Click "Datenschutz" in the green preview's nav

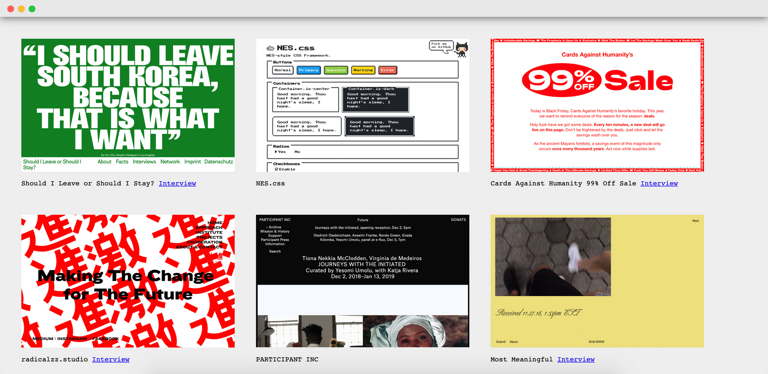[x=218, y=162]
